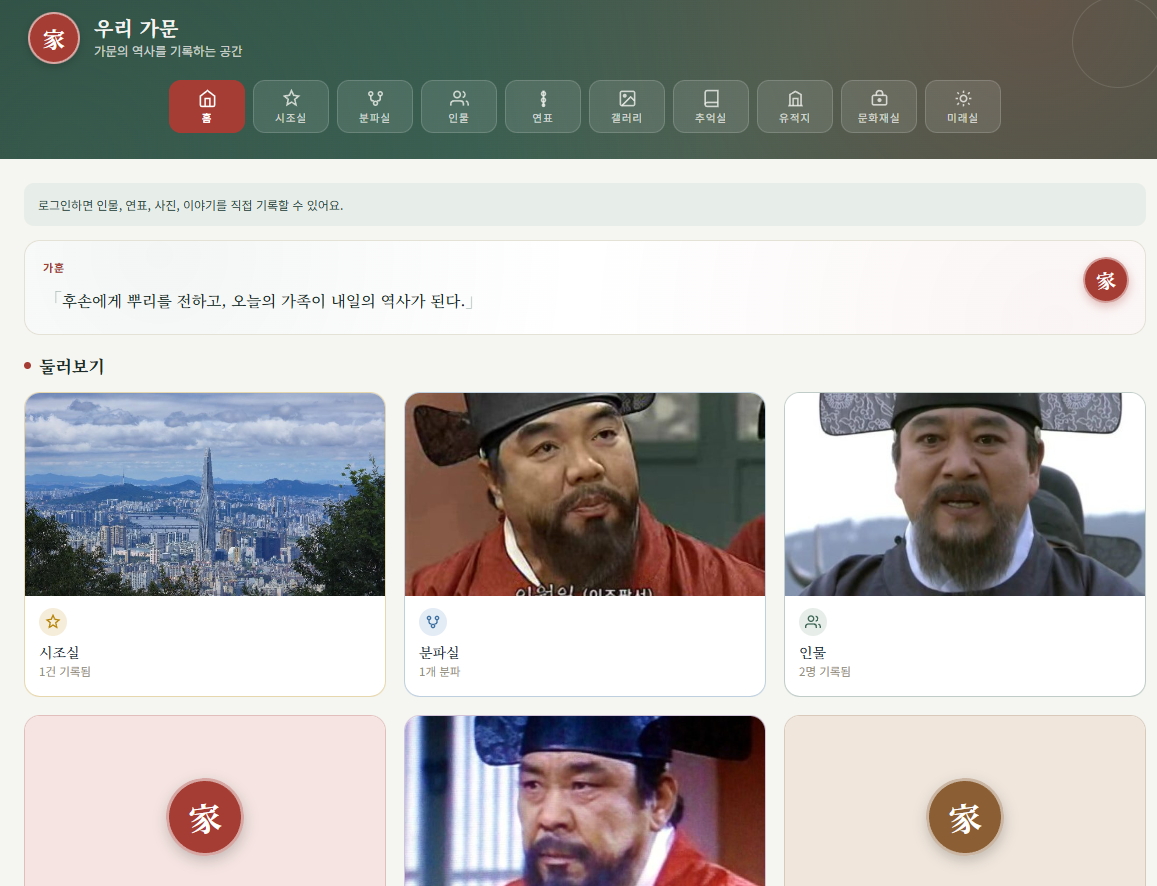Image resolution: width=1157 pixels, height=886 pixels.
Task: Click the subtitle 가문의 역사를 기록하는 공간
Action: (167, 51)
